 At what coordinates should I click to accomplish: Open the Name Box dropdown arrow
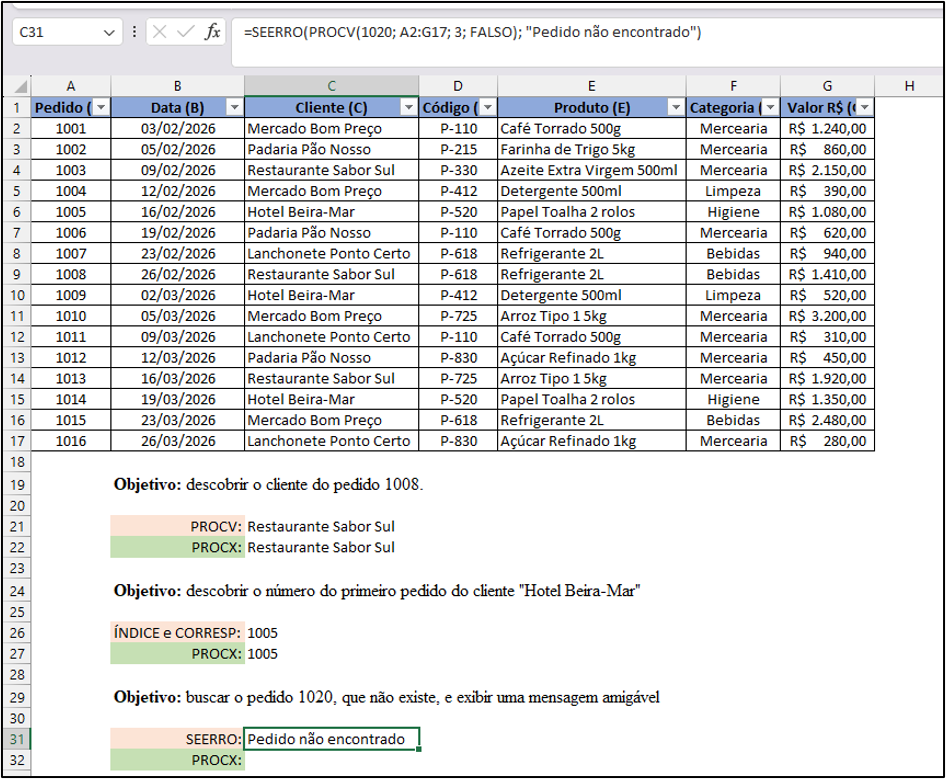pyautogui.click(x=109, y=33)
